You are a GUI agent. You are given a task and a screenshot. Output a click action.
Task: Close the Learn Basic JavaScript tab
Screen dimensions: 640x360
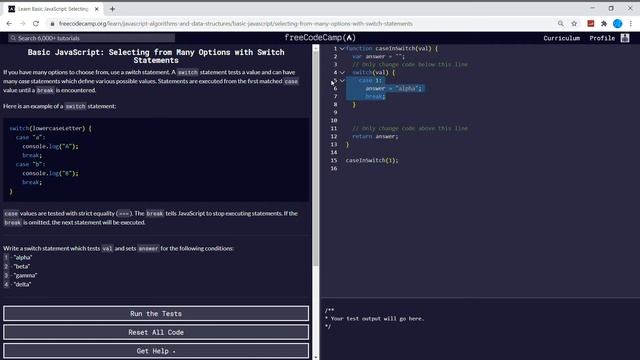click(97, 9)
